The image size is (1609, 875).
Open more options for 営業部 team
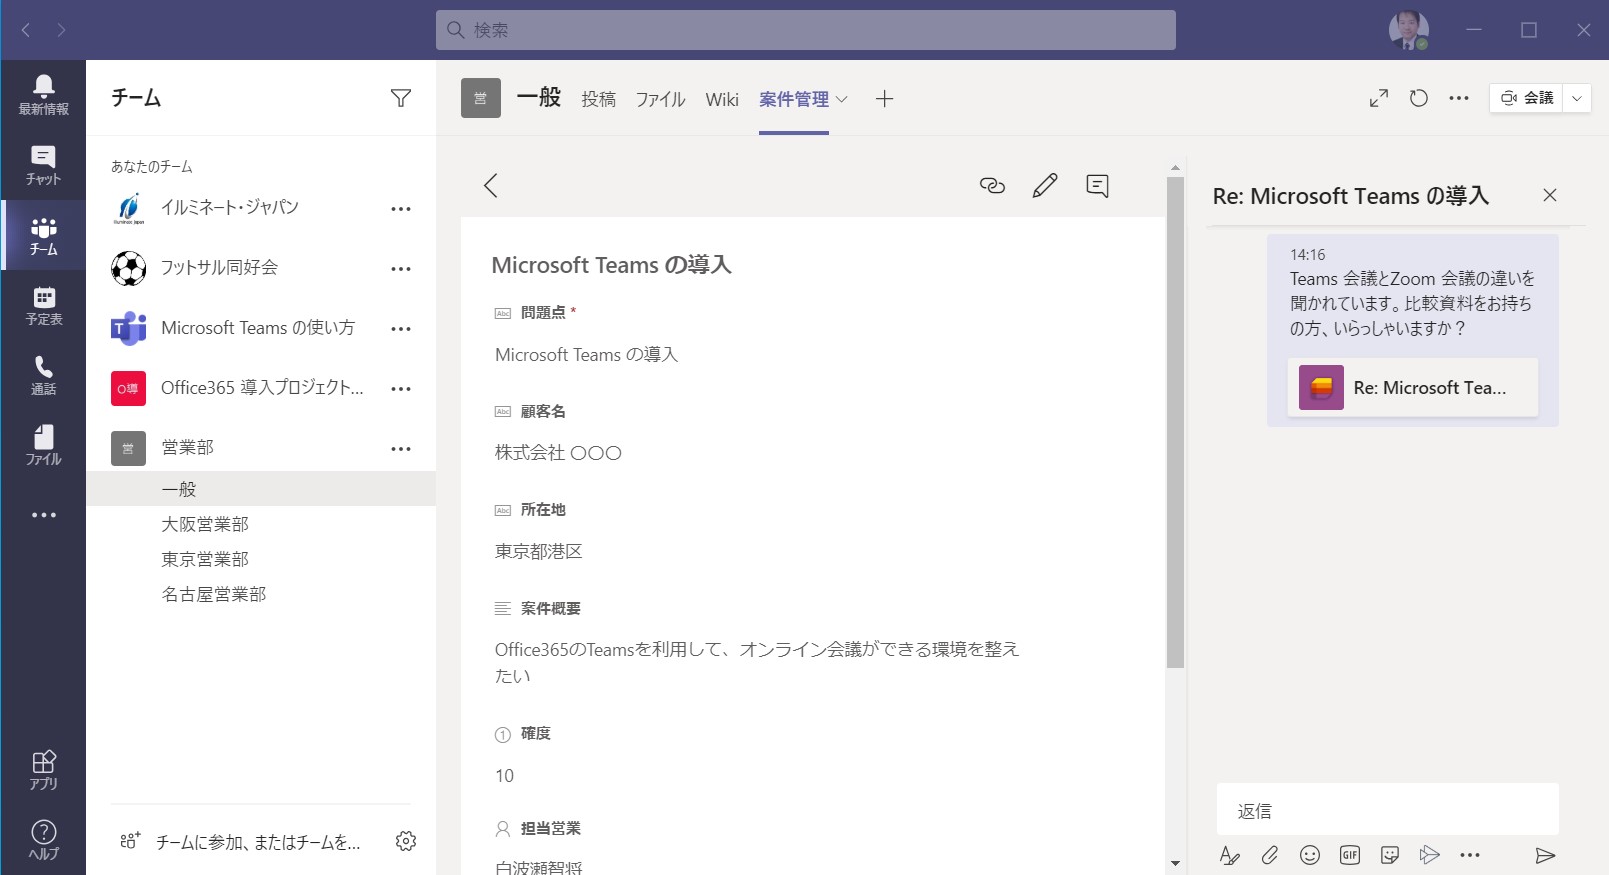point(401,449)
